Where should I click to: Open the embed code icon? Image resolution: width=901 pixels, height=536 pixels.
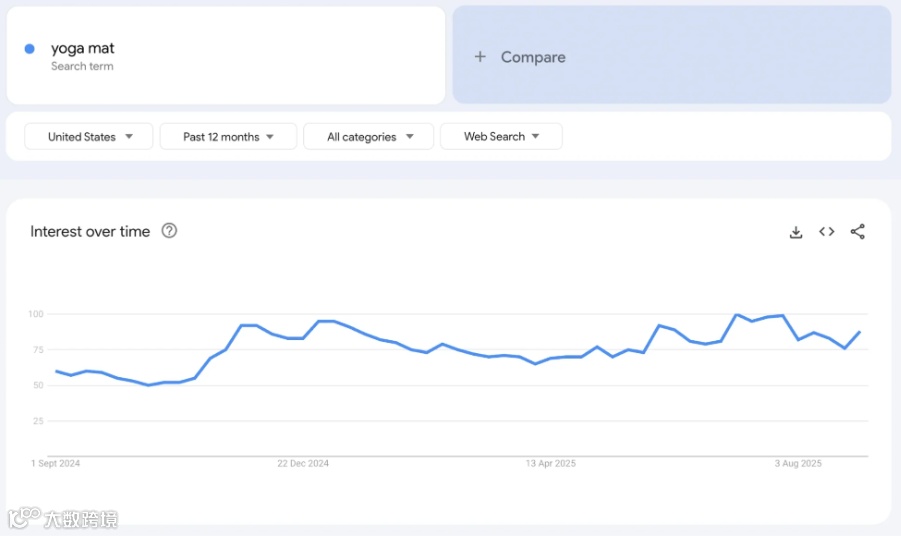(x=827, y=232)
